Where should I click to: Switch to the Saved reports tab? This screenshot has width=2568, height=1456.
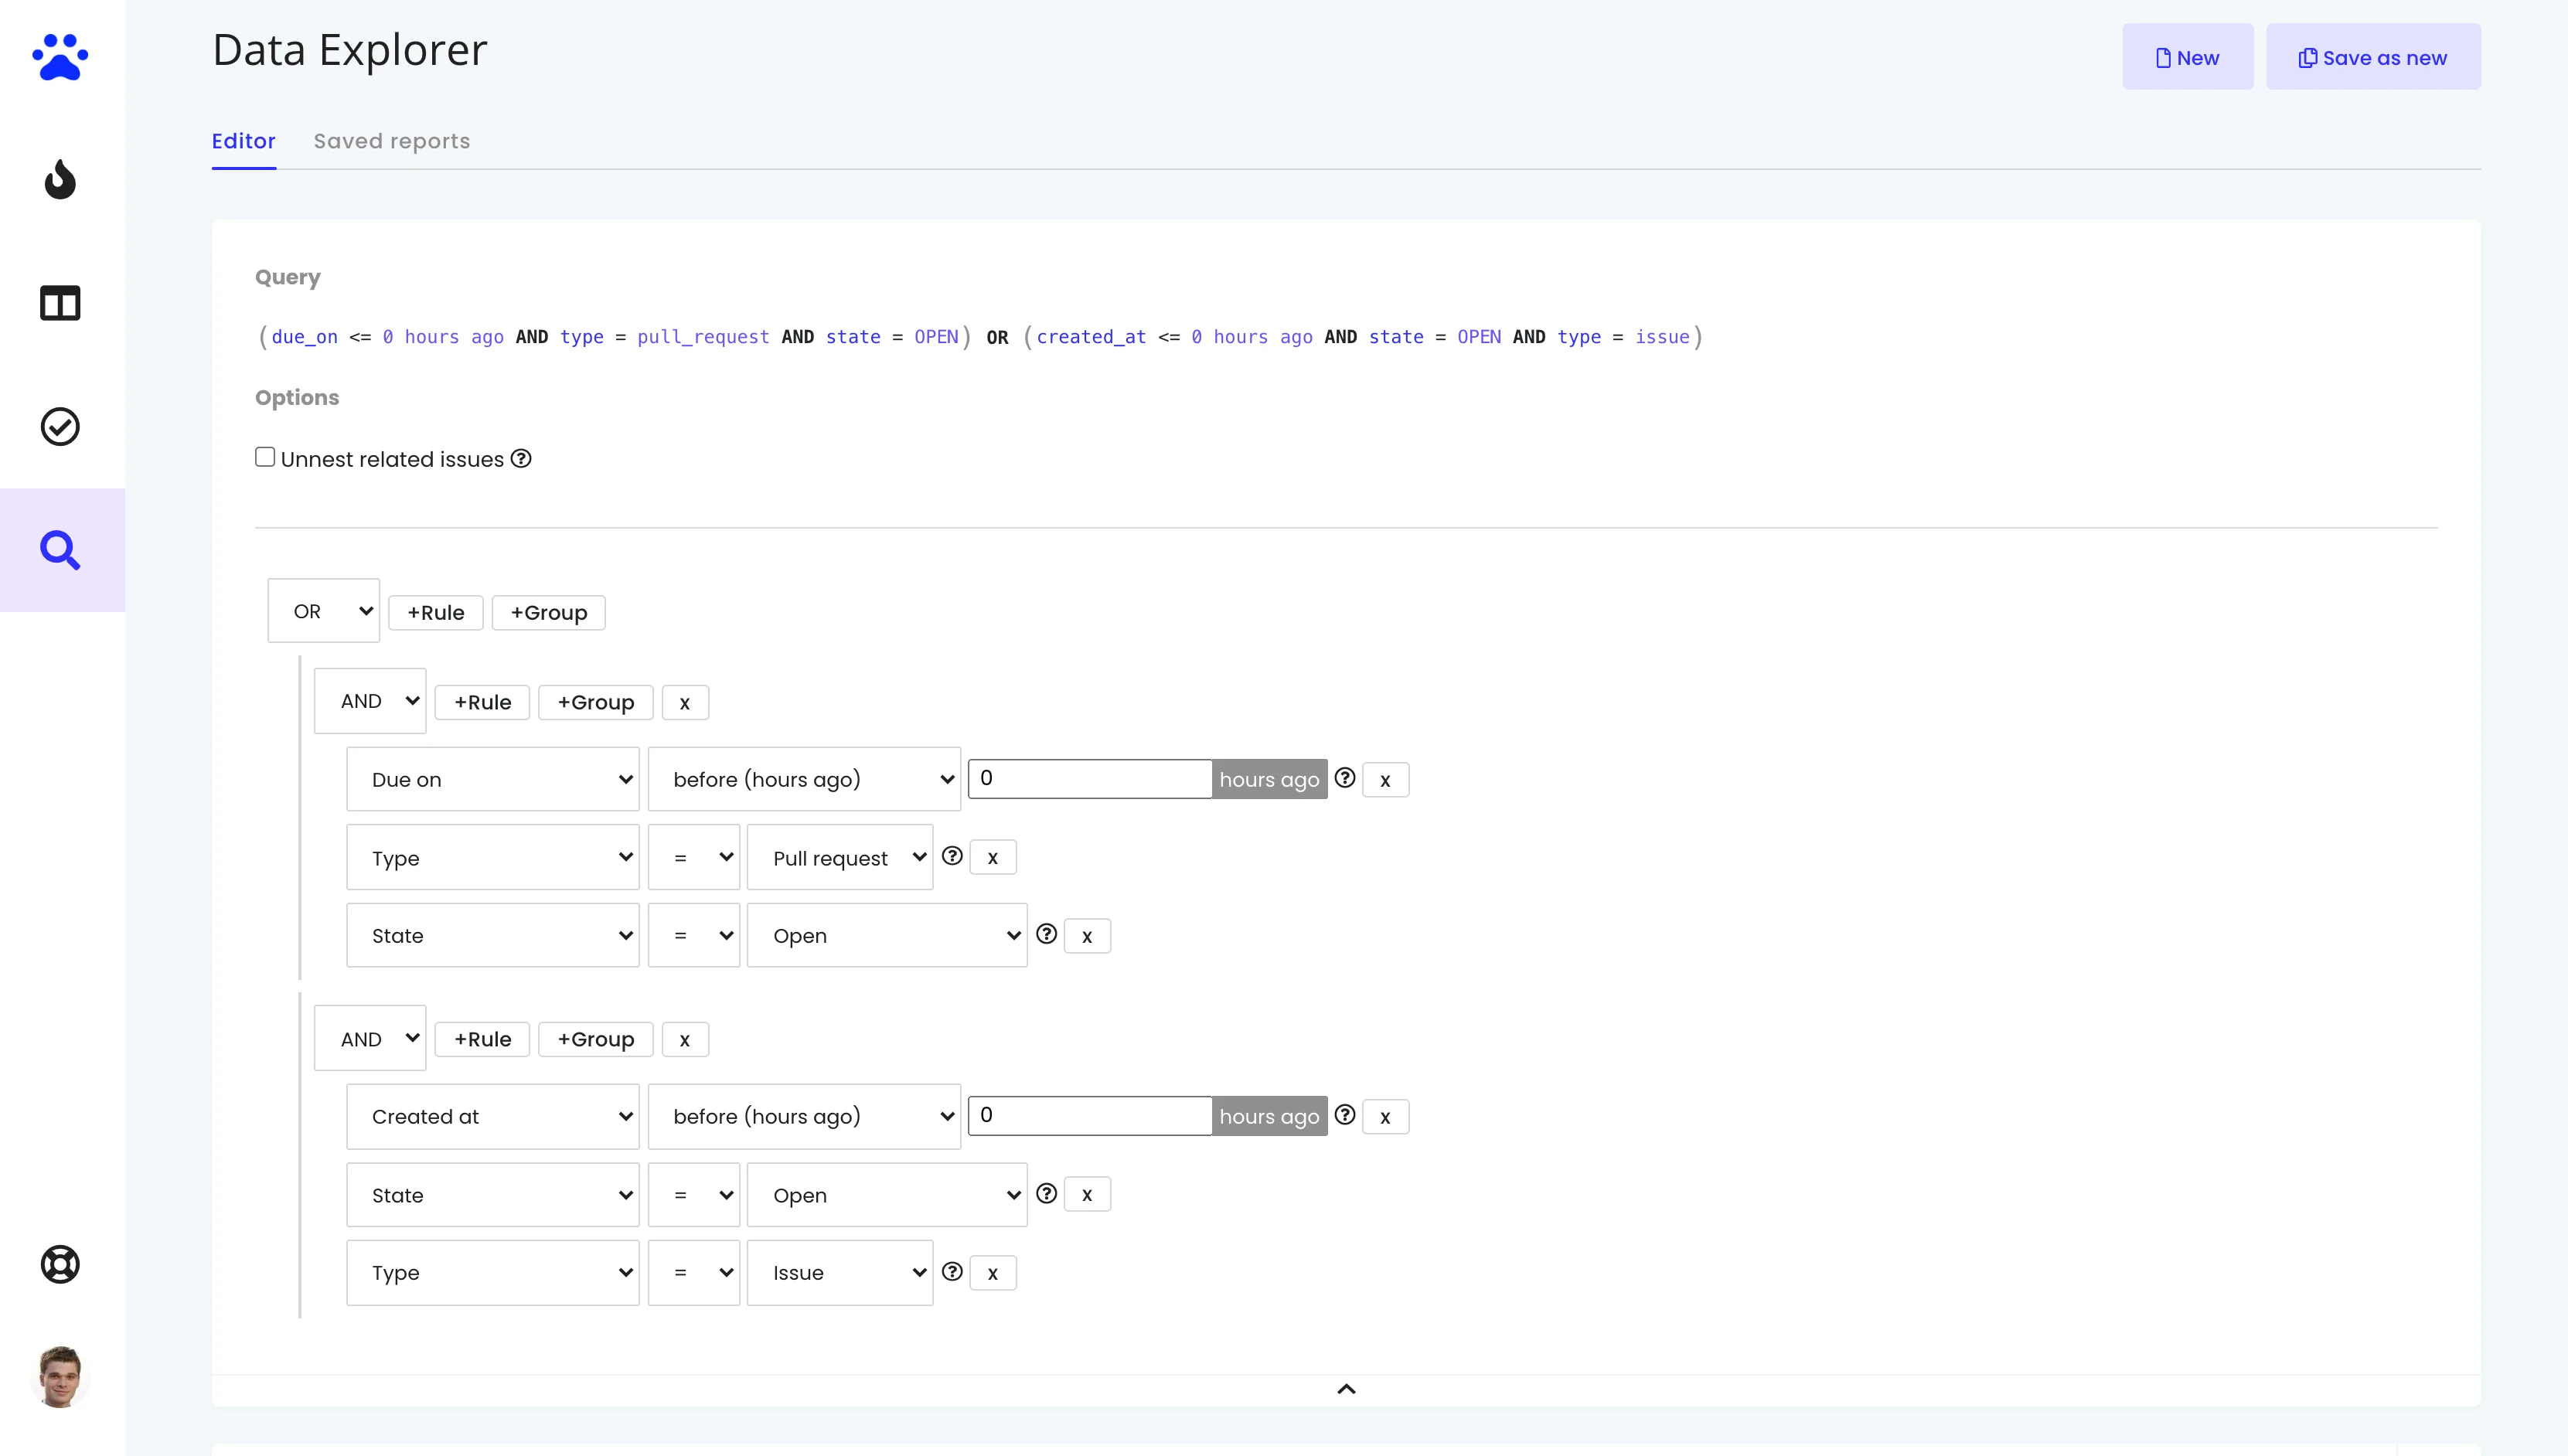click(391, 141)
